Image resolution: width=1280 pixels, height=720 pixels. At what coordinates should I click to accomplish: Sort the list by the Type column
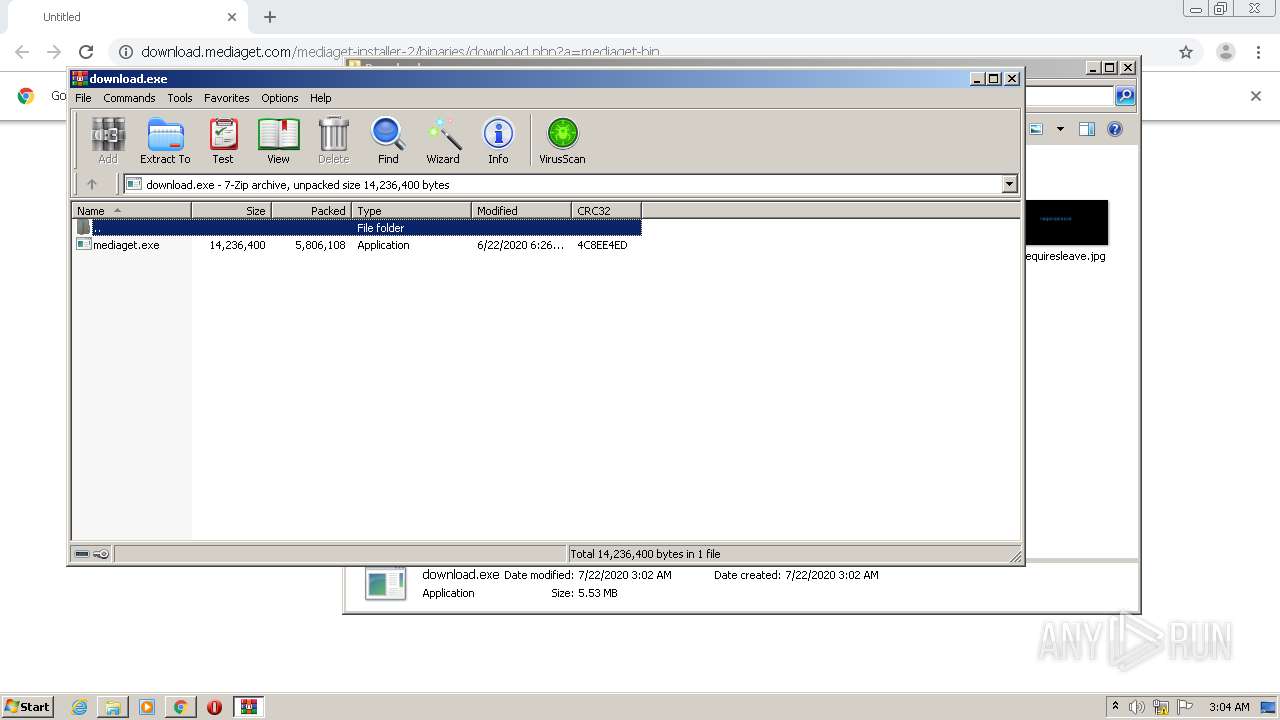click(x=411, y=210)
